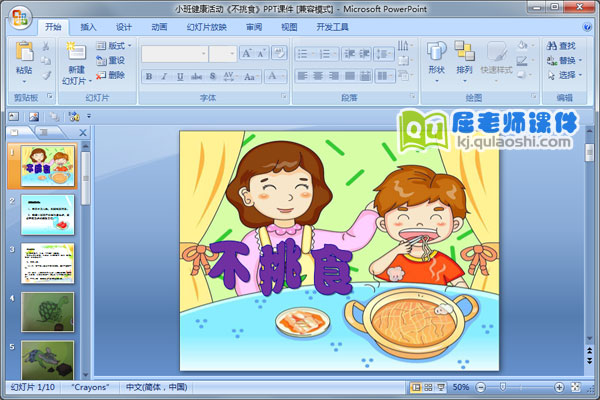Open the Line Spacing dropdown
The width and height of the screenshot is (600, 400).
(x=384, y=54)
